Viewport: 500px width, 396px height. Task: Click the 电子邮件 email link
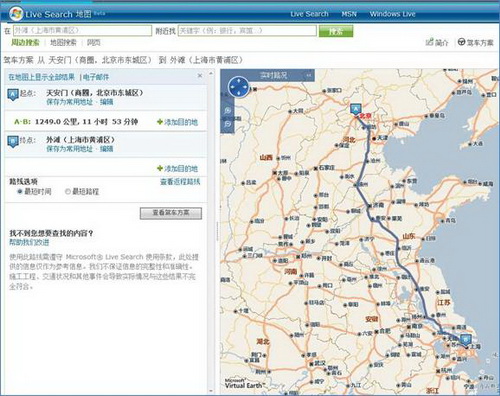tap(96, 77)
